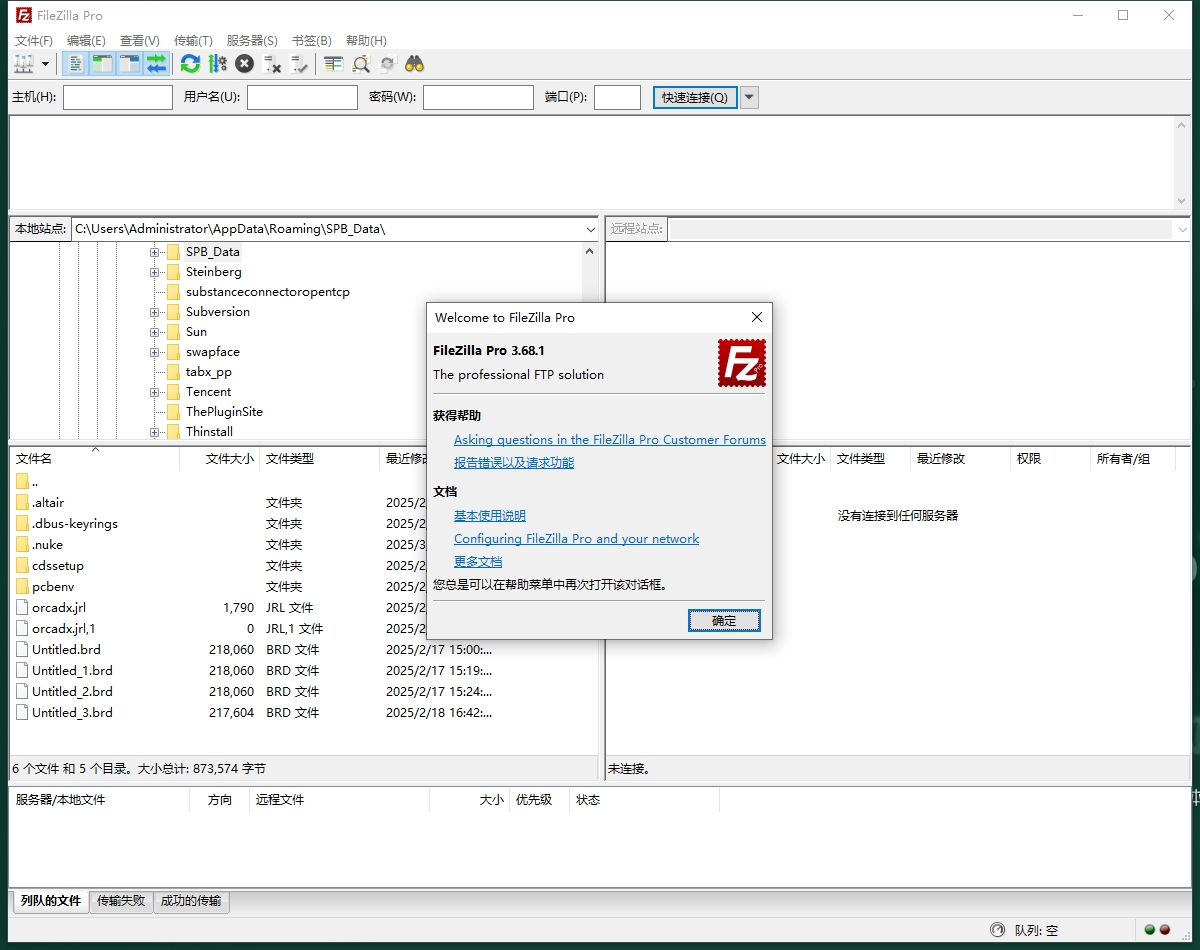The width and height of the screenshot is (1200, 950).
Task: Toggle the transfer queue display
Action: pyautogui.click(x=156, y=64)
